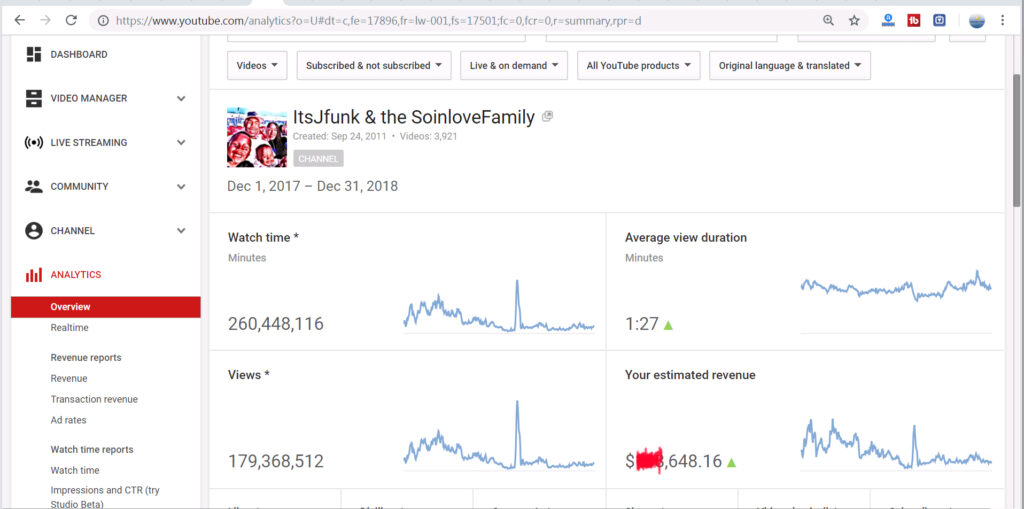
Task: Open the Transaction revenue report link
Action: [x=94, y=399]
